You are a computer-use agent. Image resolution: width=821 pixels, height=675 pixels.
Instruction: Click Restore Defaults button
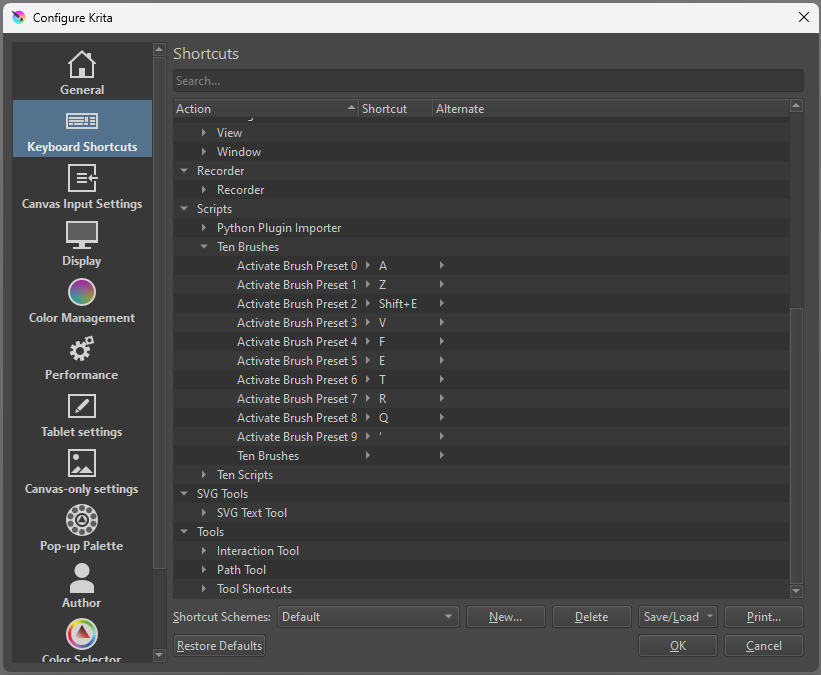pos(219,646)
